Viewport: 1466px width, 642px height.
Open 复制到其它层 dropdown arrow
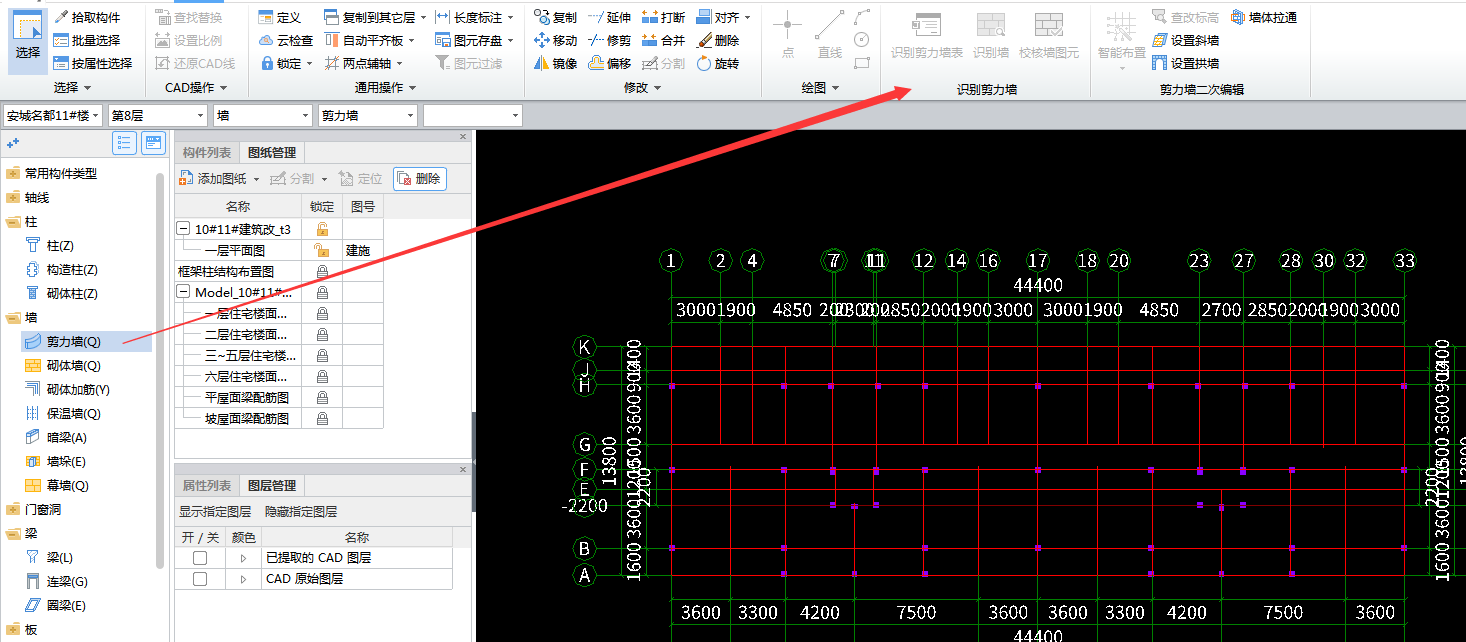coord(424,17)
